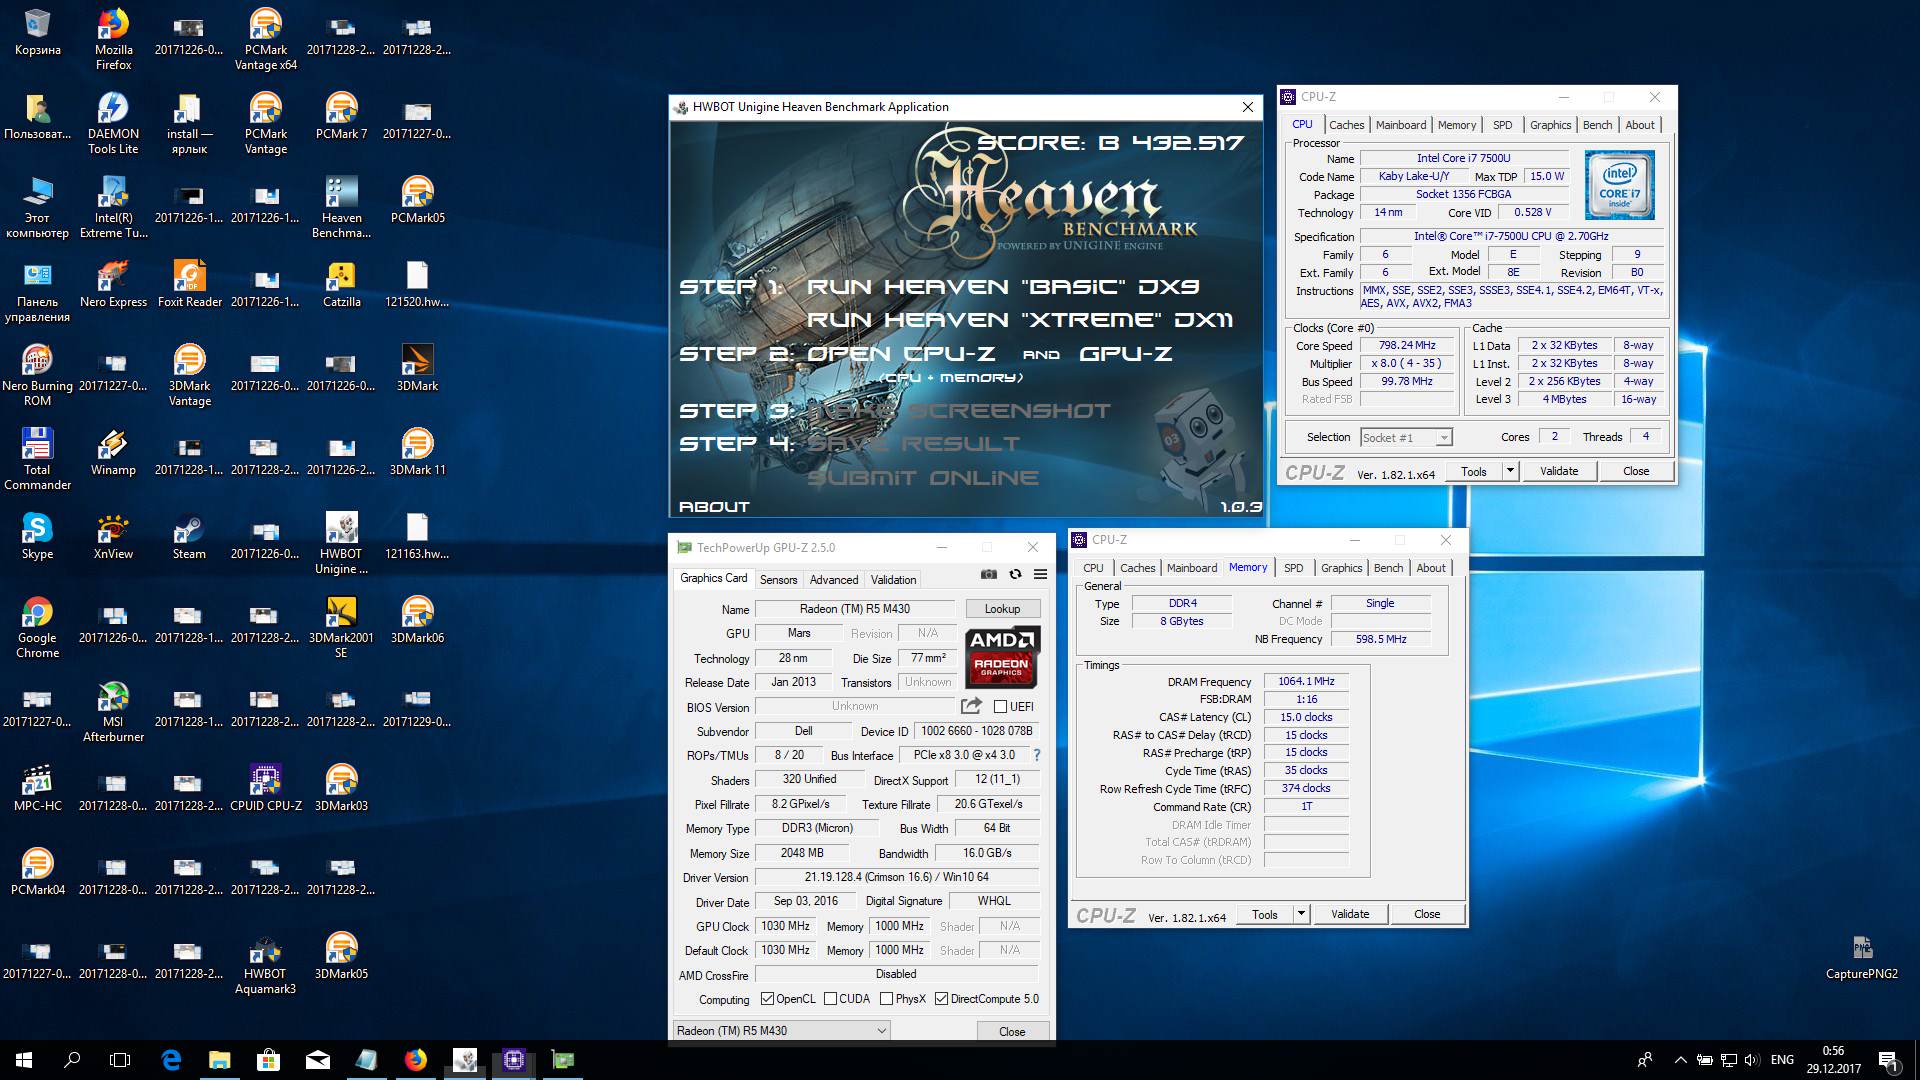1920x1080 pixels.
Task: Switch to Mainboard tab in top CPU-Z window
Action: coord(1401,125)
